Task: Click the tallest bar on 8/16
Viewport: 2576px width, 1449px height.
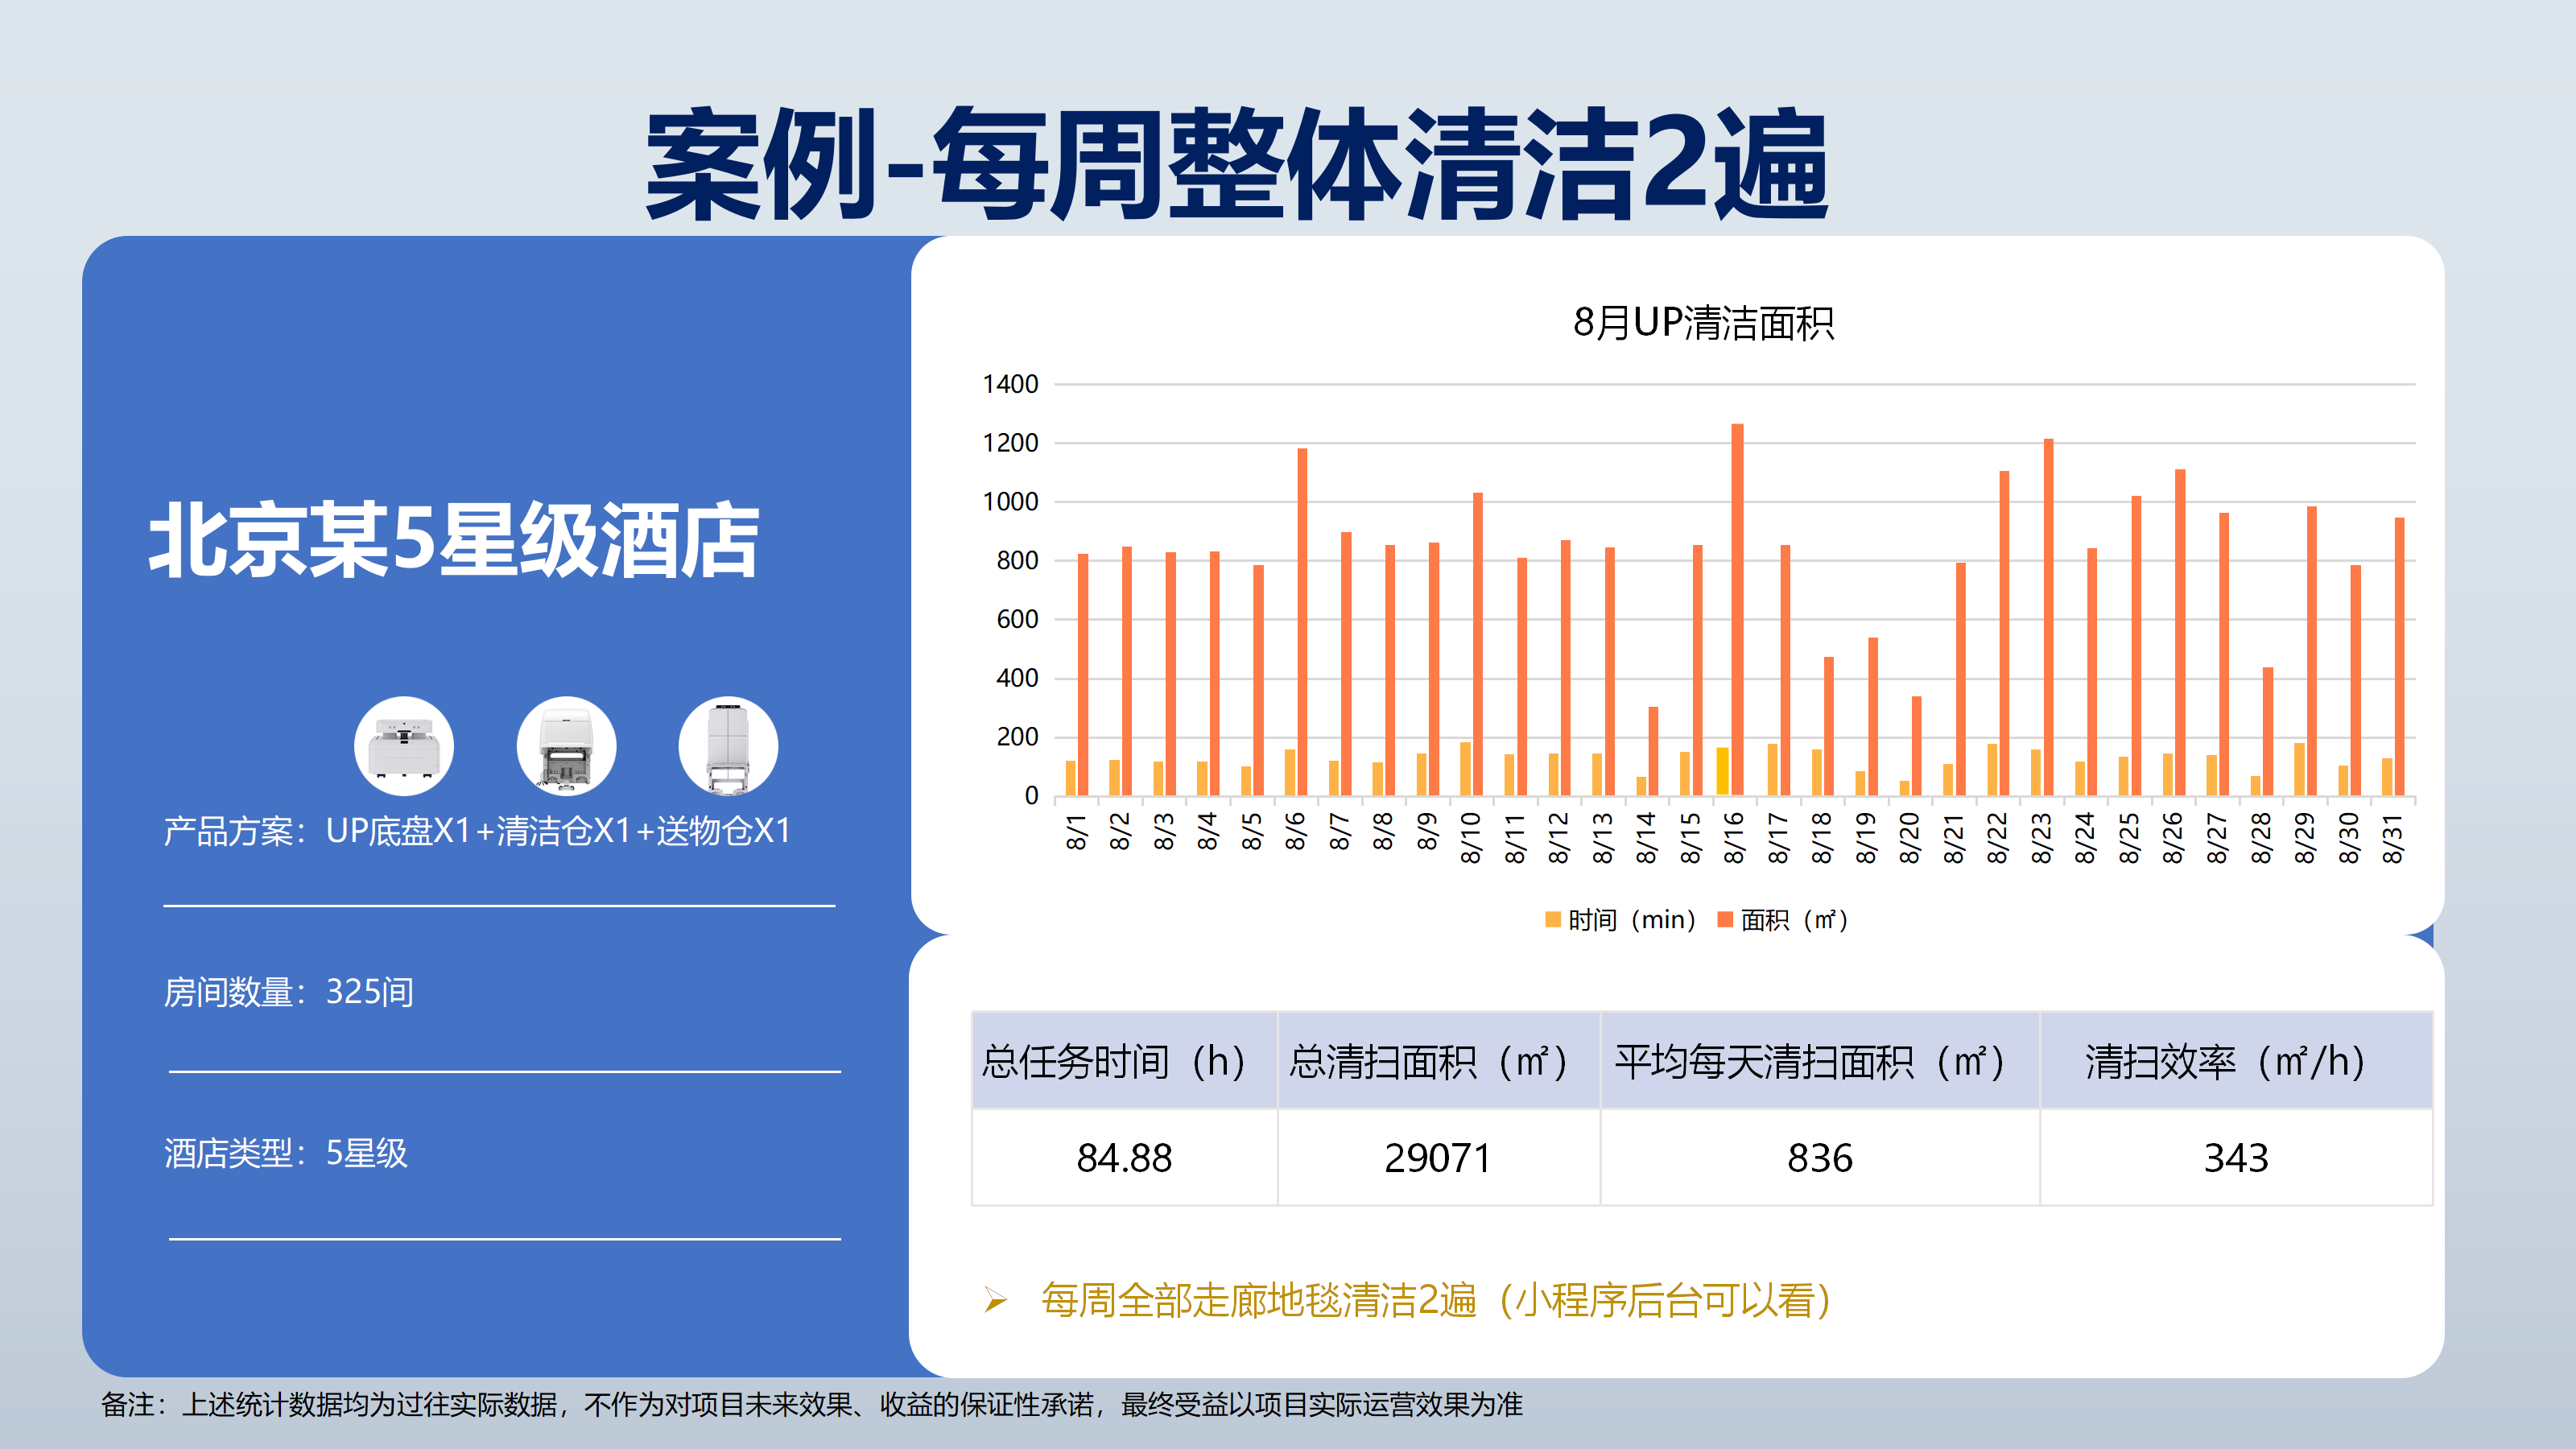Action: (1737, 610)
